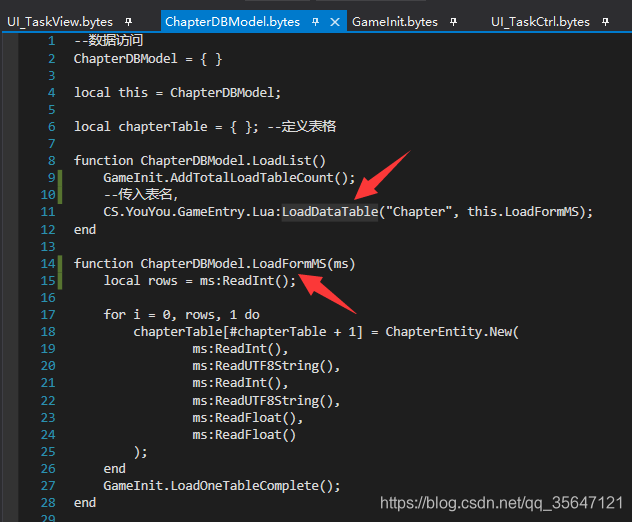
Task: Pin the ChapterDBModel.bytes tab
Action: coord(316,22)
